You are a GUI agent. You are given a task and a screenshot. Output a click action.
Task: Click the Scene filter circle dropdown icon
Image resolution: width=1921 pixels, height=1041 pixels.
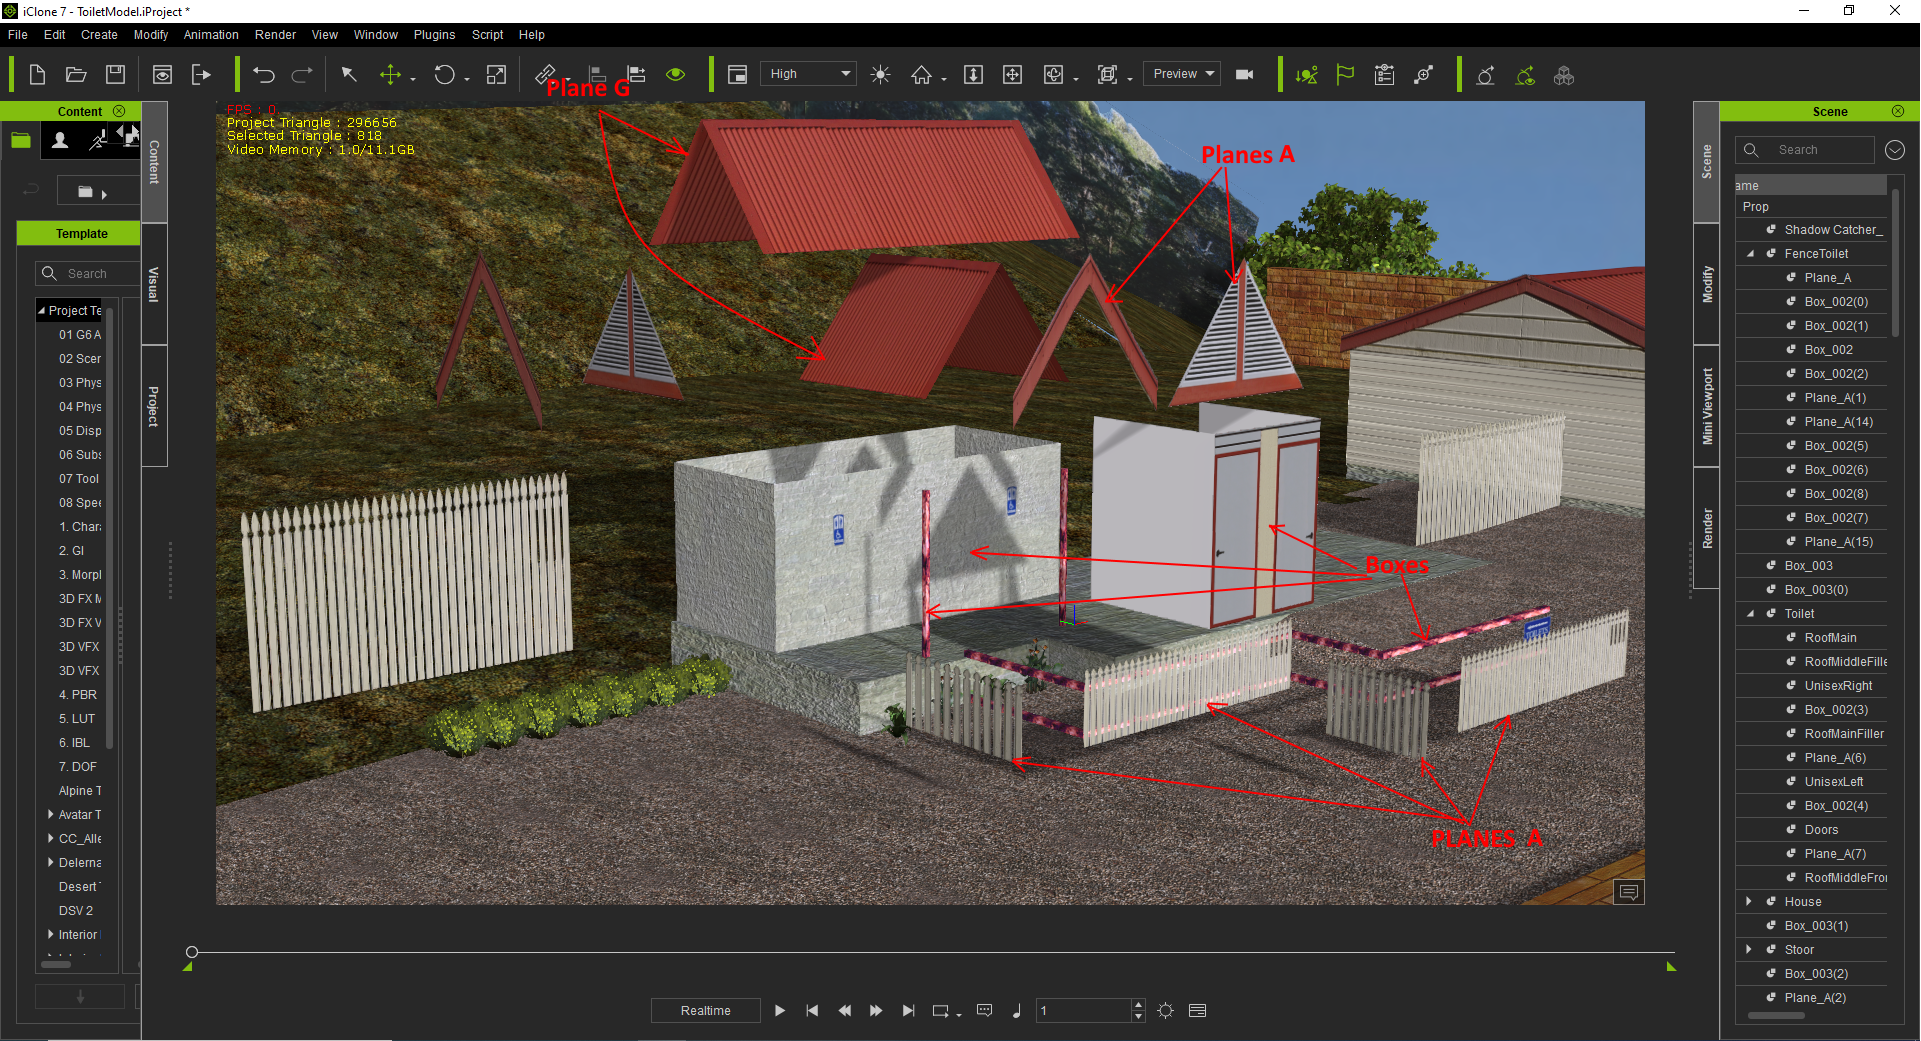(1895, 150)
